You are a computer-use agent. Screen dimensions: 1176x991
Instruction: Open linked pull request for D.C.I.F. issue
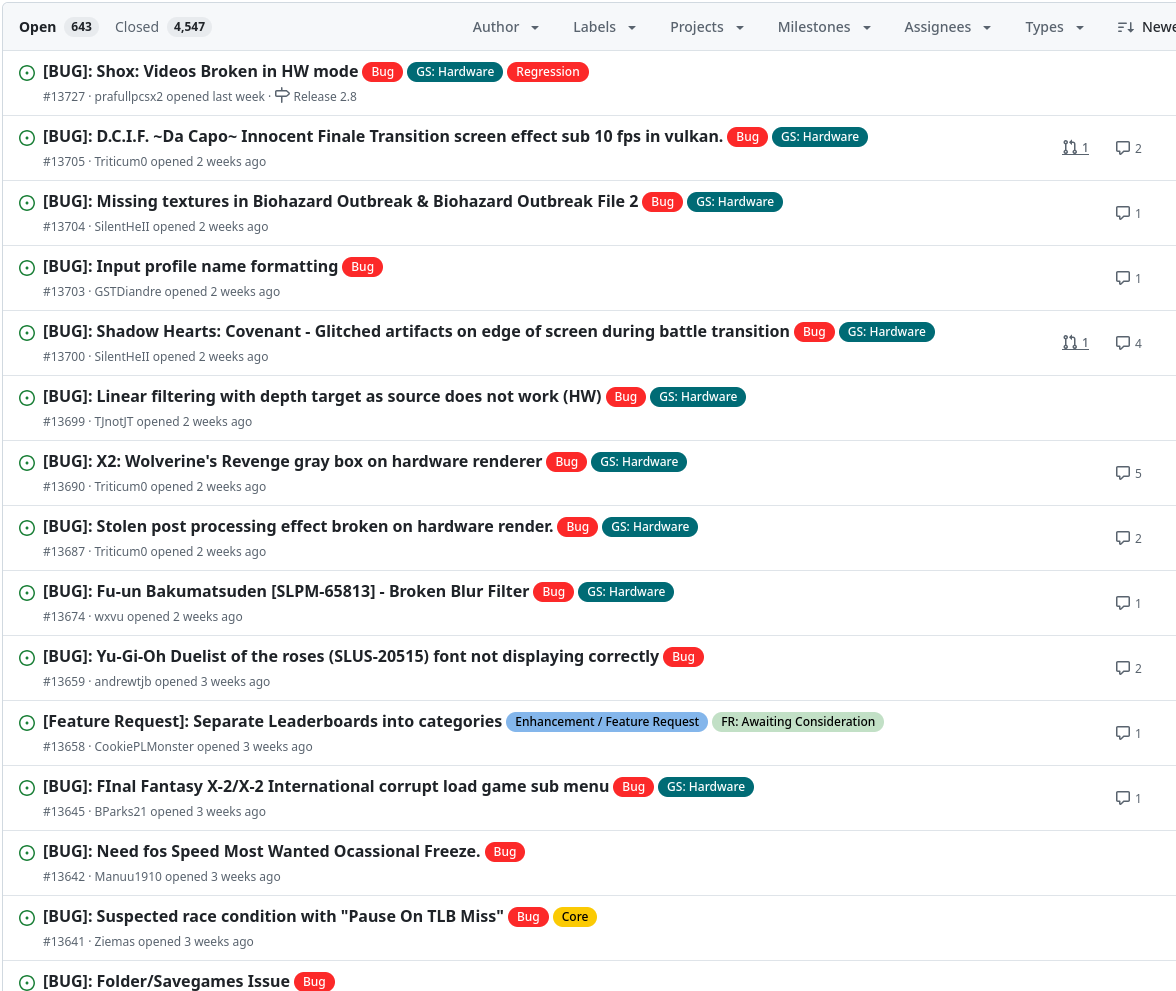point(1076,148)
